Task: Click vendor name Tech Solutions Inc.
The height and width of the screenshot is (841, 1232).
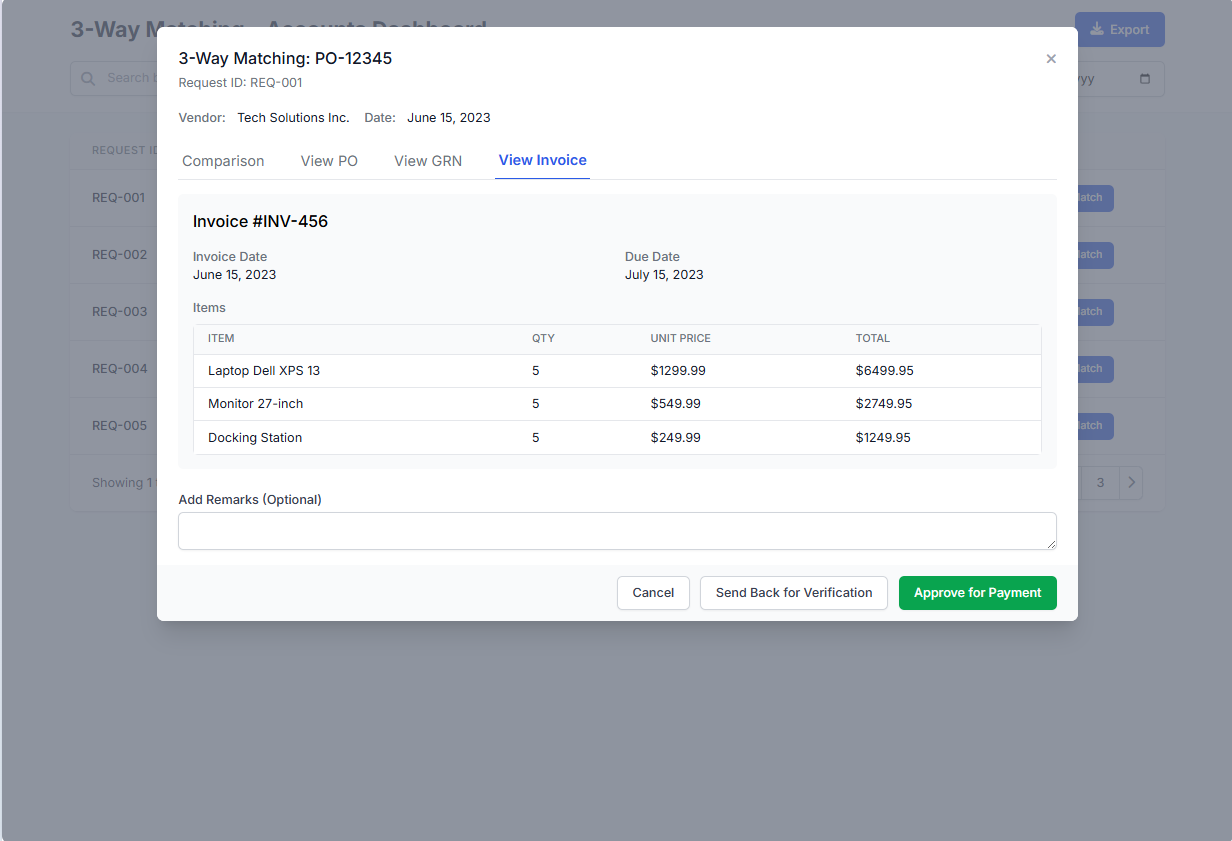Action: click(293, 118)
